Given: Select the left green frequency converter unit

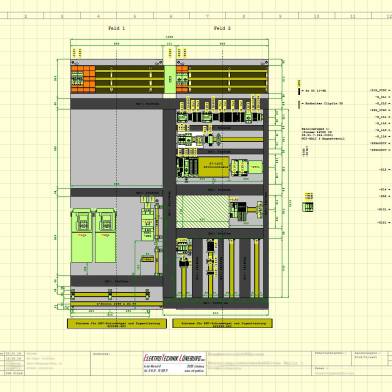Looking at the screenshot, I should coord(82,236).
